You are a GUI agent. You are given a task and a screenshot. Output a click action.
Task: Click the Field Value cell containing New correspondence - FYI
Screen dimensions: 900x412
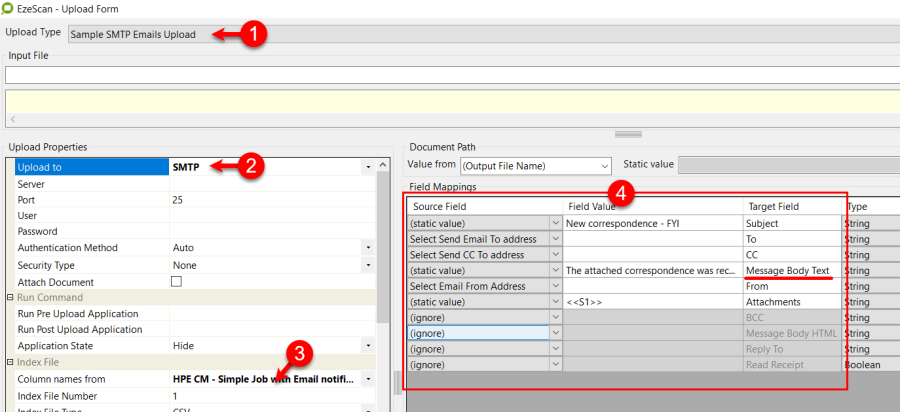pos(652,224)
